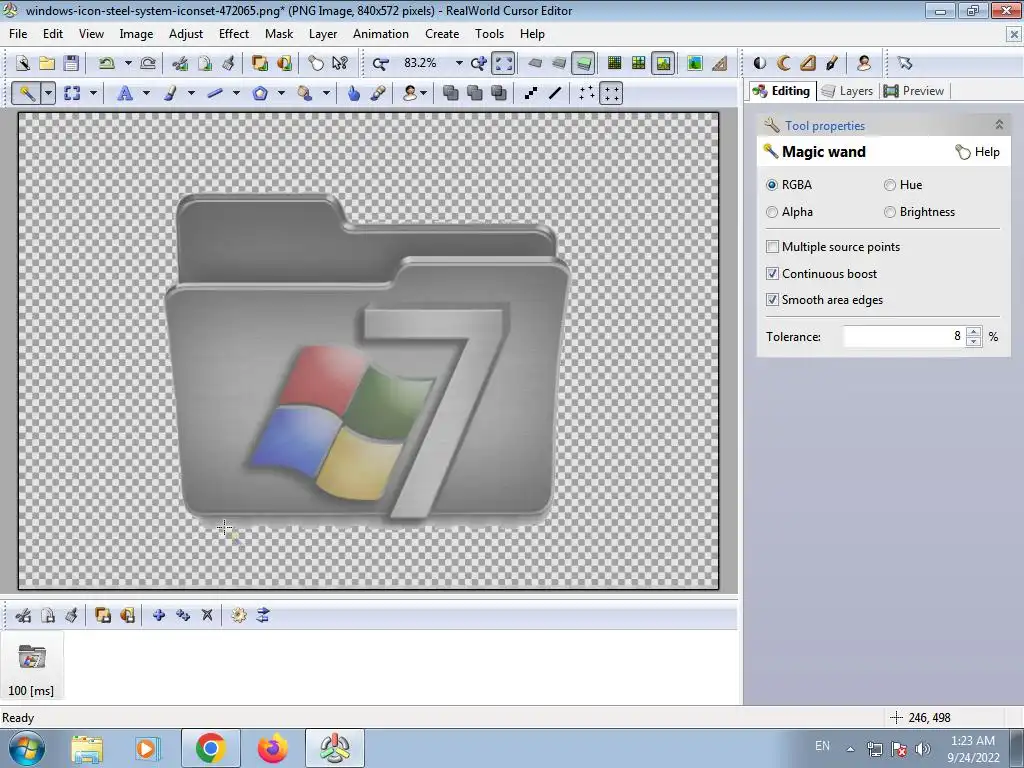Redo the last undone action

pos(148,63)
